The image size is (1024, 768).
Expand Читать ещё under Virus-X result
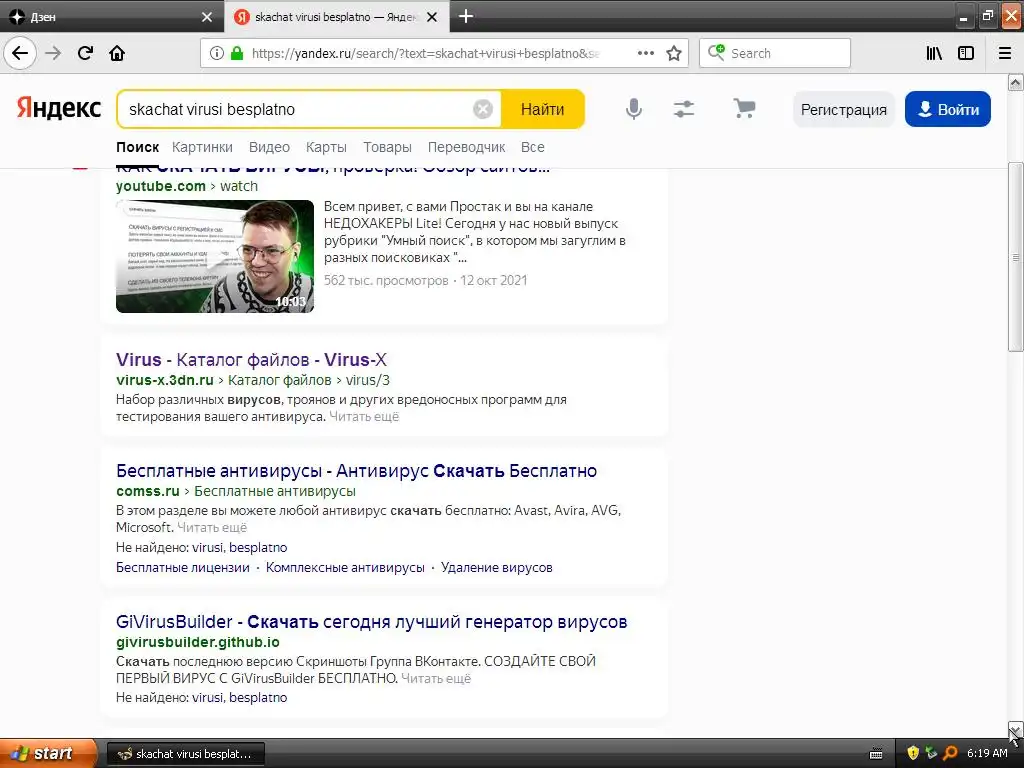(364, 417)
